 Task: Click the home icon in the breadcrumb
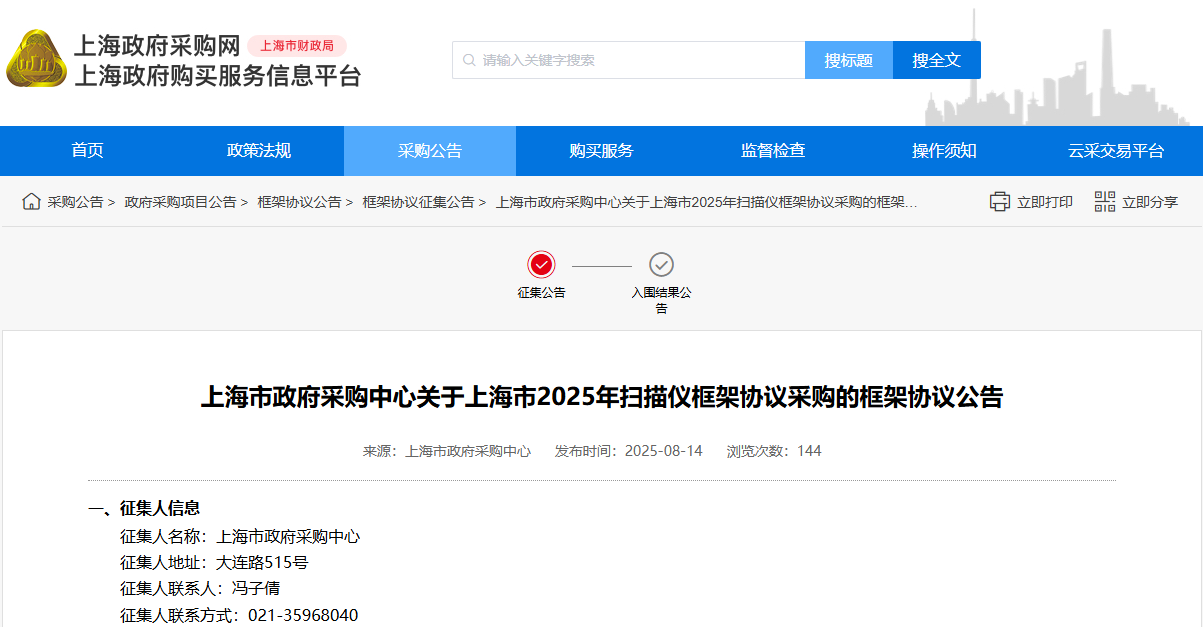[29, 201]
